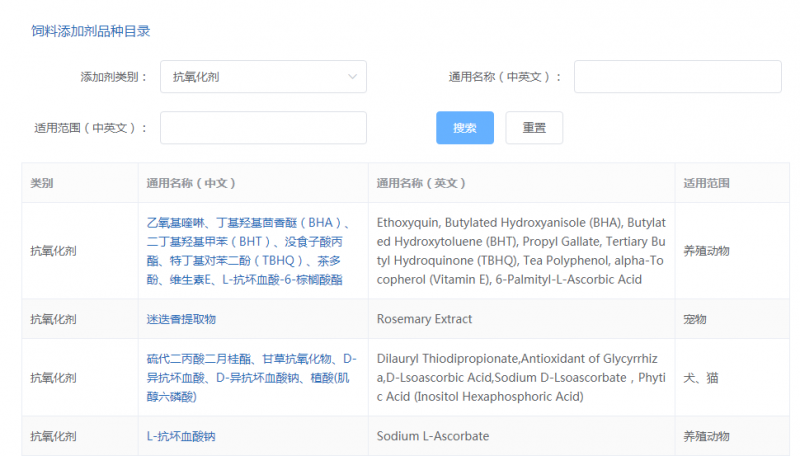Select the Rosemary Extract cell
The height and width of the screenshot is (456, 800).
tap(424, 319)
